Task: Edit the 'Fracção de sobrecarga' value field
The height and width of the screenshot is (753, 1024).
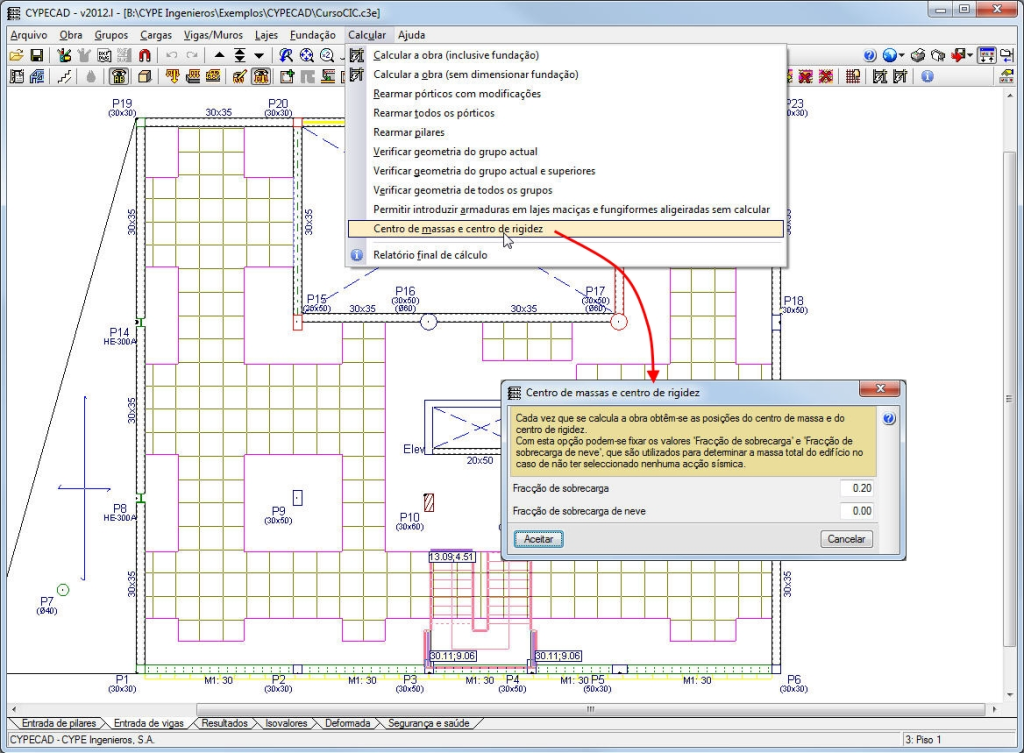Action: [x=857, y=489]
